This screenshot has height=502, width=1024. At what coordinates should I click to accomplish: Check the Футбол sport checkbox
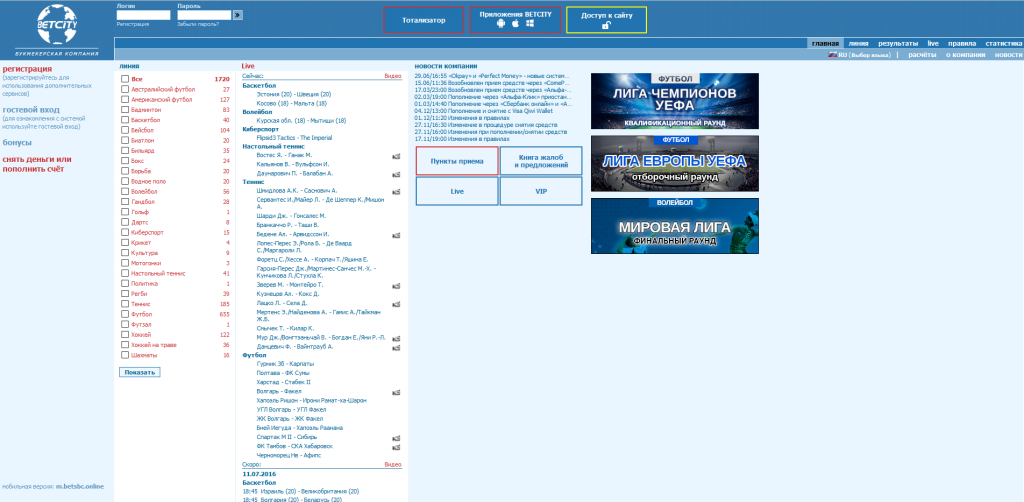(x=125, y=315)
